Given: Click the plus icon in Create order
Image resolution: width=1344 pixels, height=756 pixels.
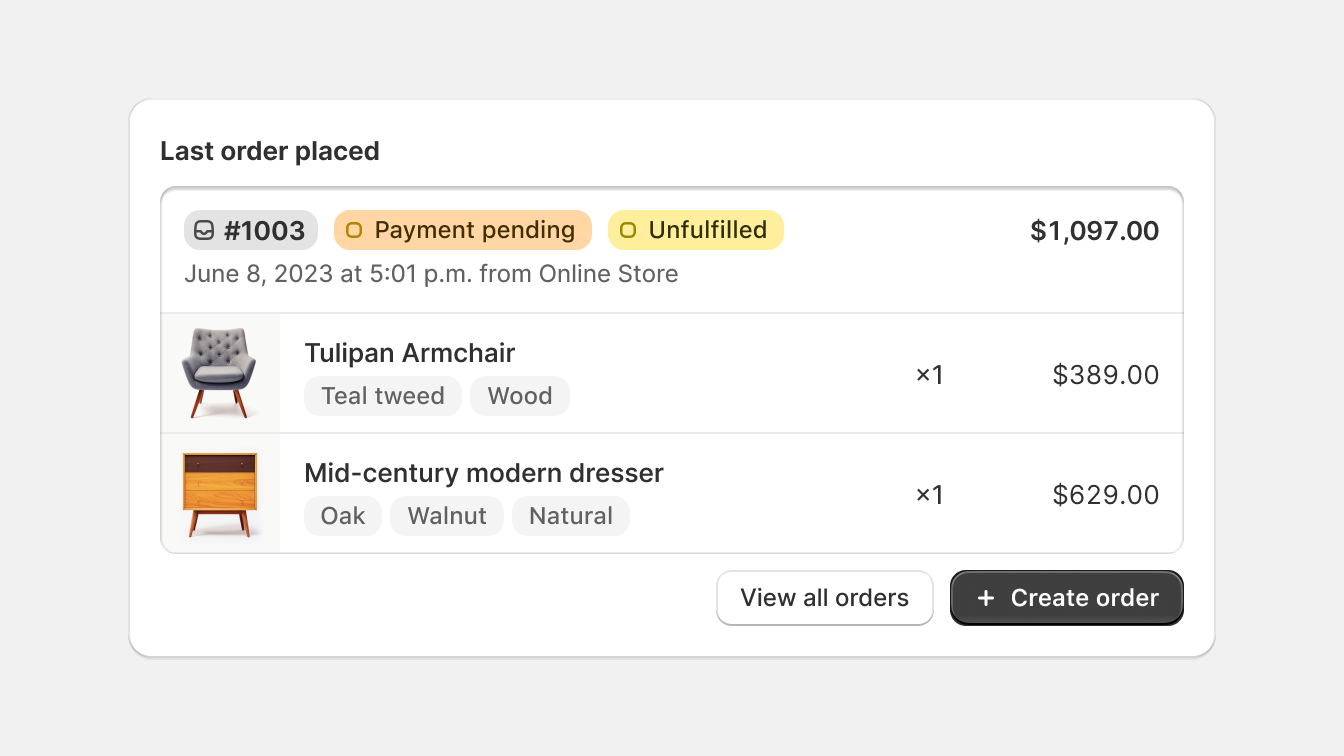Looking at the screenshot, I should click(x=986, y=598).
